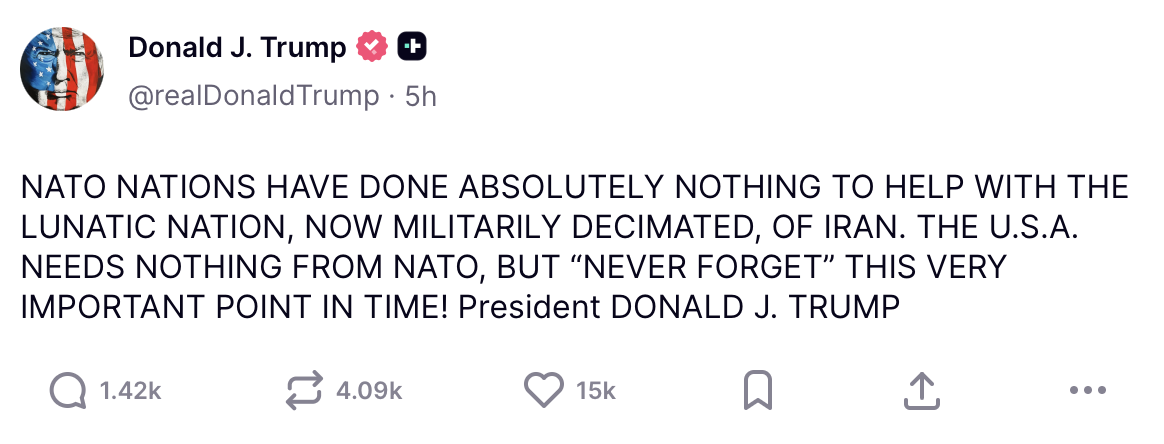This screenshot has width=1164, height=444.
Task: Click the red verified checkmark badge
Action: tap(373, 46)
